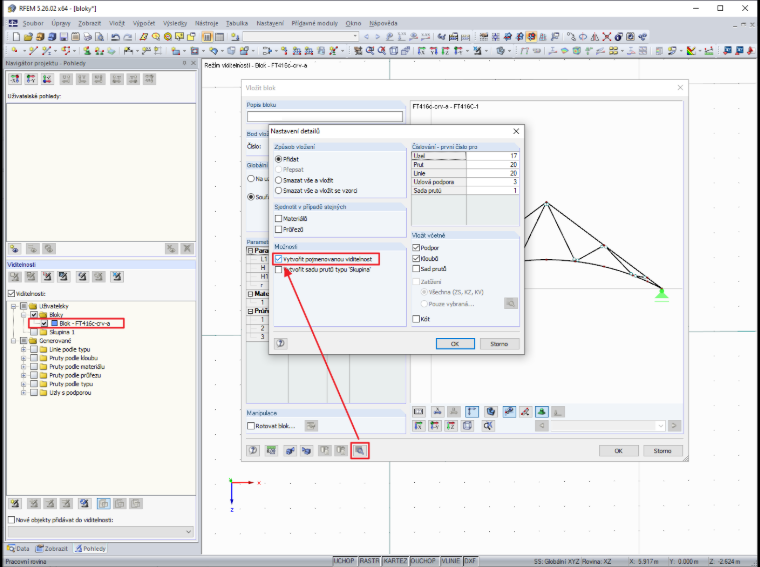Image resolution: width=760 pixels, height=567 pixels.
Task: Click show dimensions icon in preview toolbar
Action: coord(472,412)
